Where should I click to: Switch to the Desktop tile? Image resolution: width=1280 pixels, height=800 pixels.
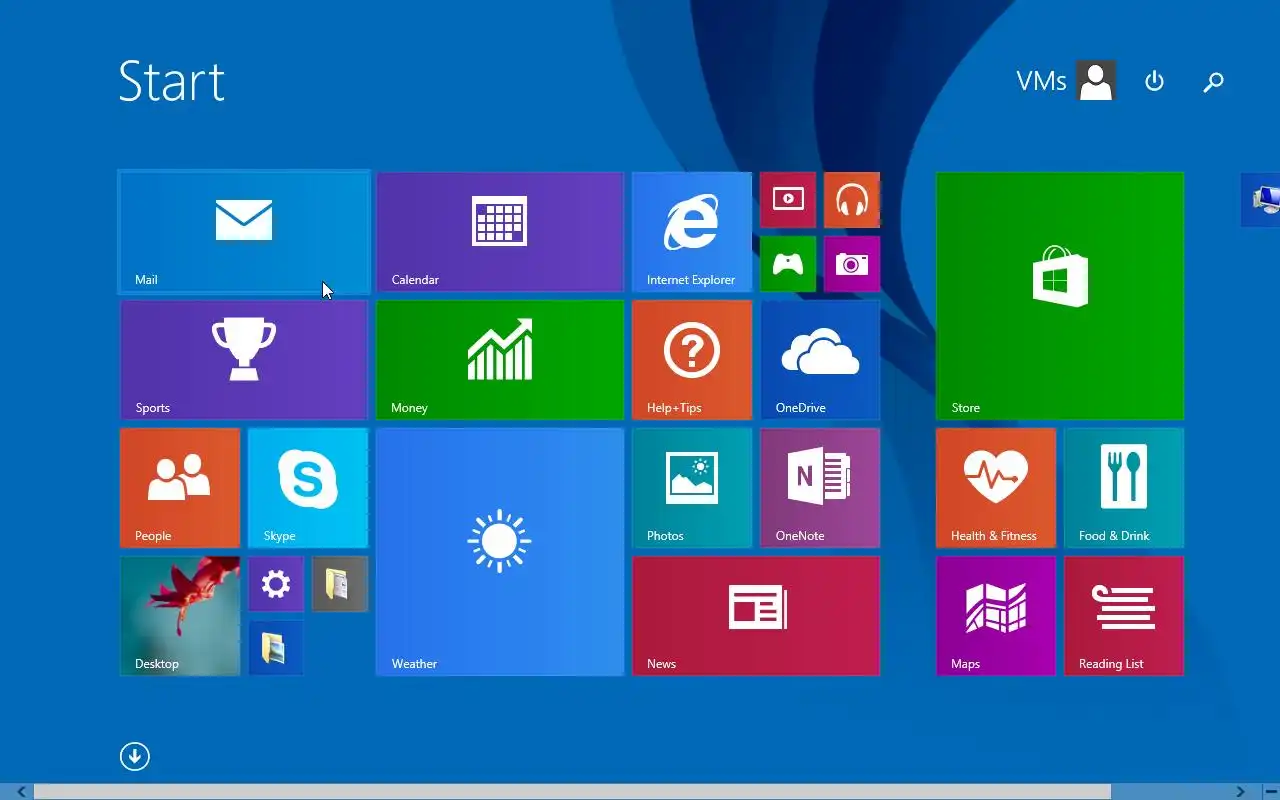click(x=180, y=616)
